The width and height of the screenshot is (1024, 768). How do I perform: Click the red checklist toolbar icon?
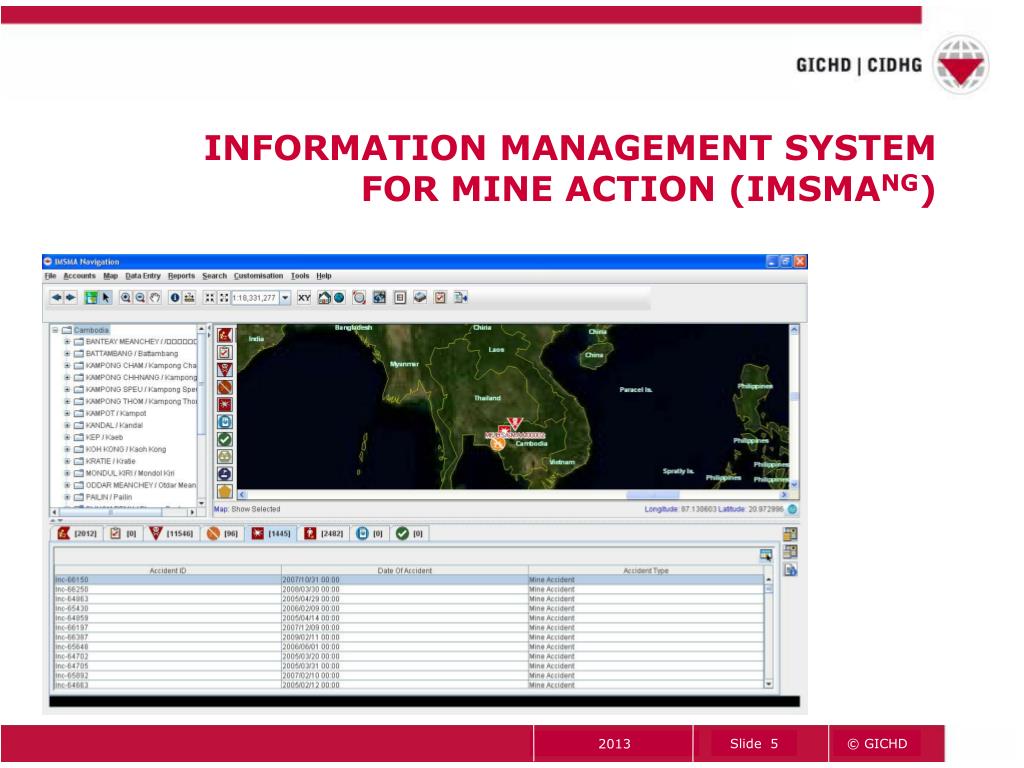click(440, 298)
